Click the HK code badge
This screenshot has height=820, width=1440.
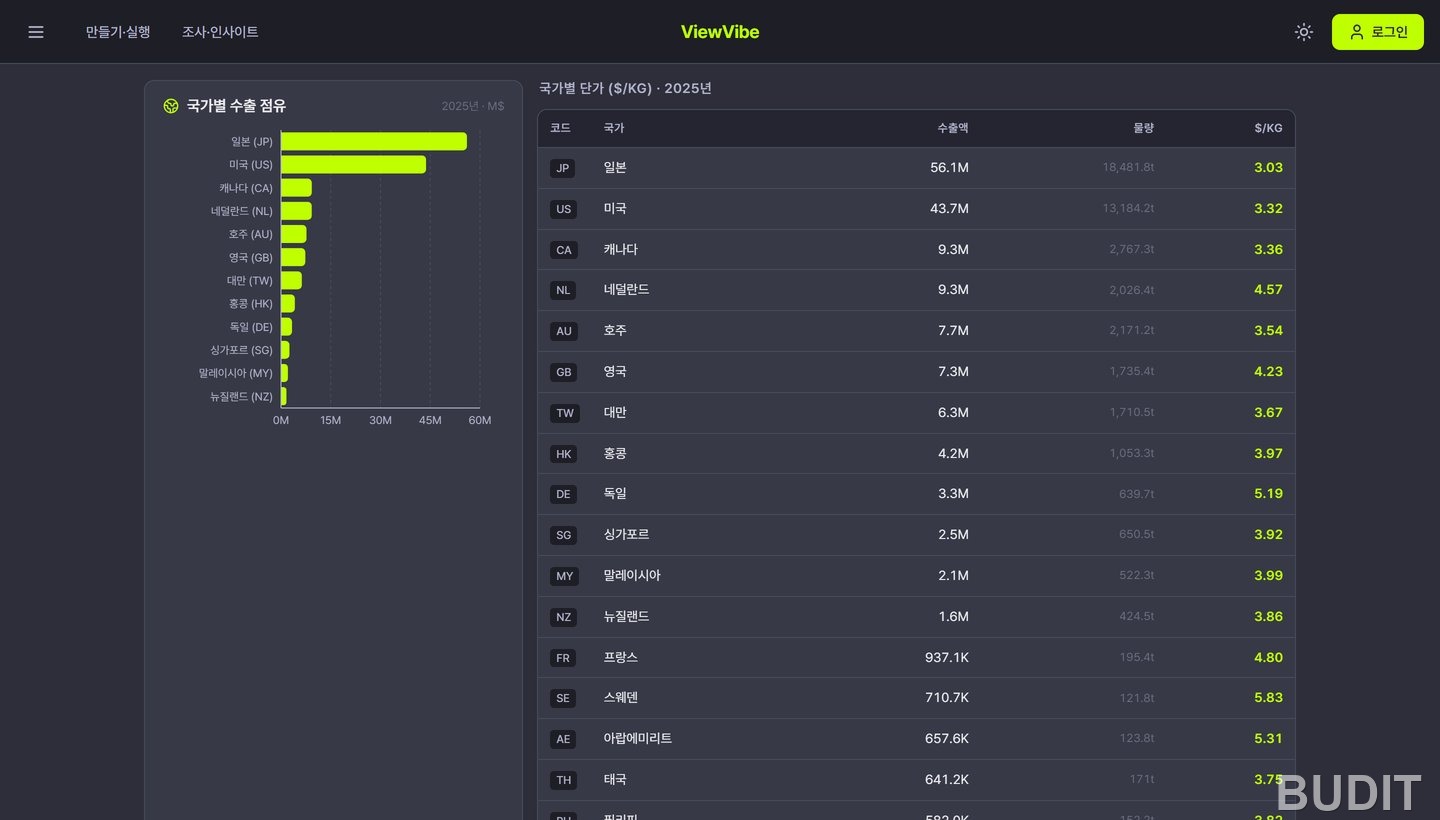564,454
